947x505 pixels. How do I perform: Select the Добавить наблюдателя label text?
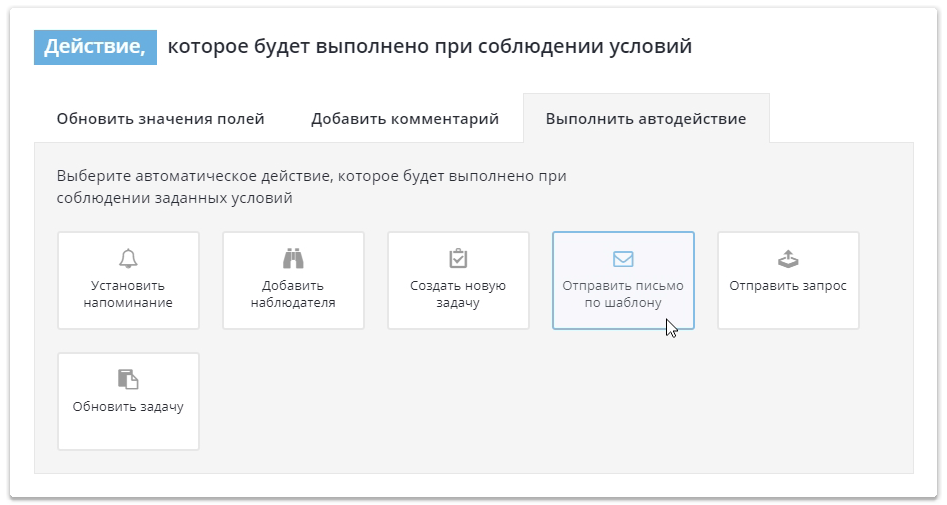[x=293, y=294]
